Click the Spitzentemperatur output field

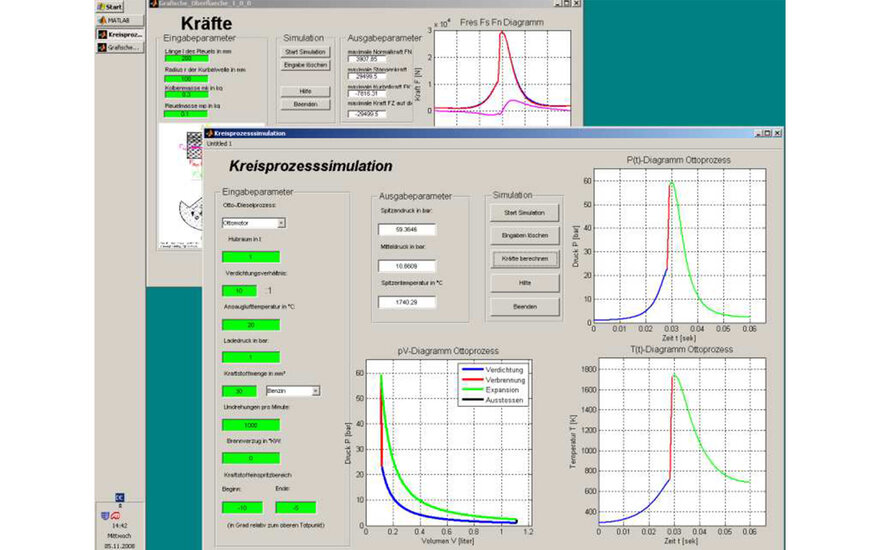click(x=407, y=302)
